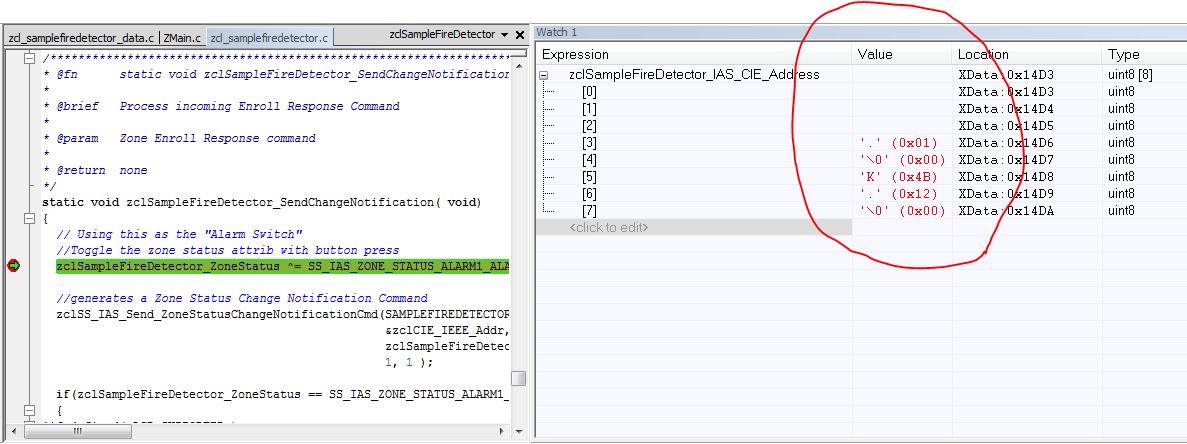Click the Expression column header
The width and height of the screenshot is (1187, 444).
coord(575,54)
